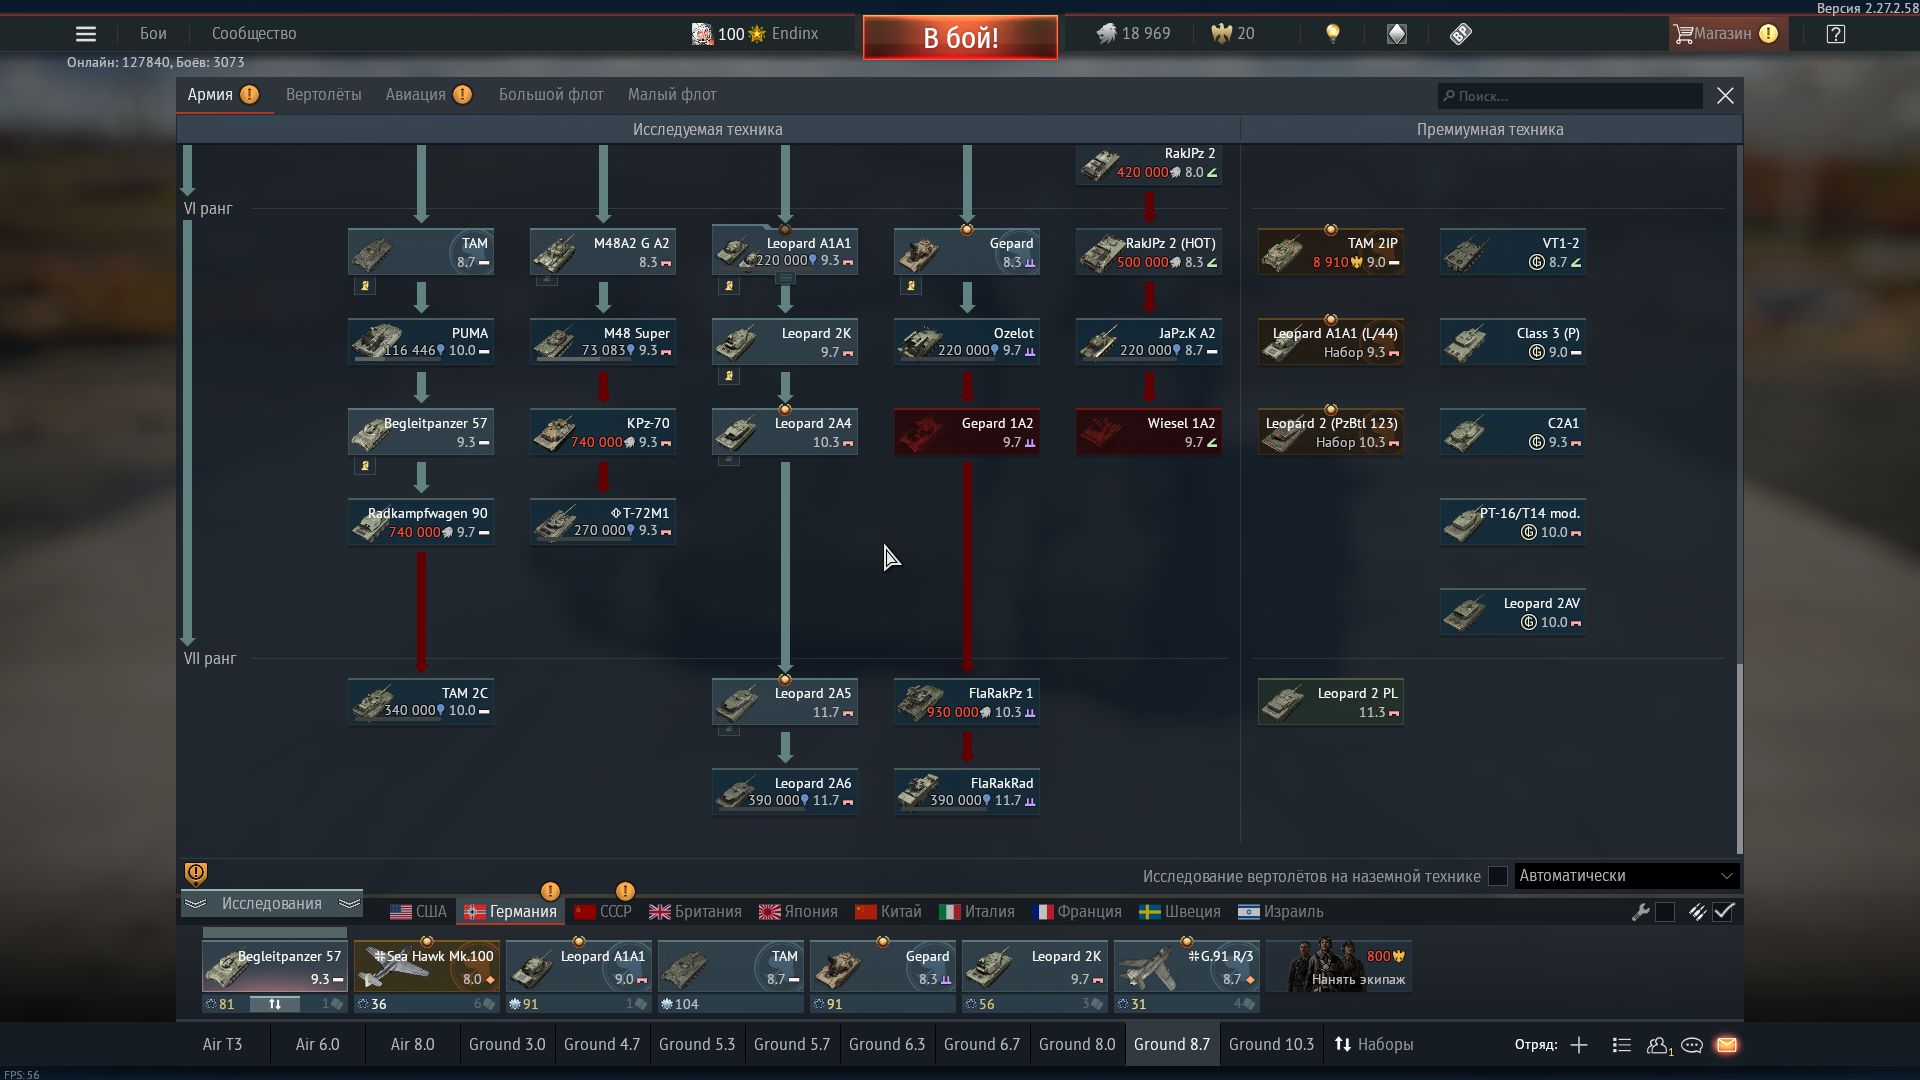The height and width of the screenshot is (1080, 1920).
Task: Switch to the Авиация tab
Action: (428, 95)
